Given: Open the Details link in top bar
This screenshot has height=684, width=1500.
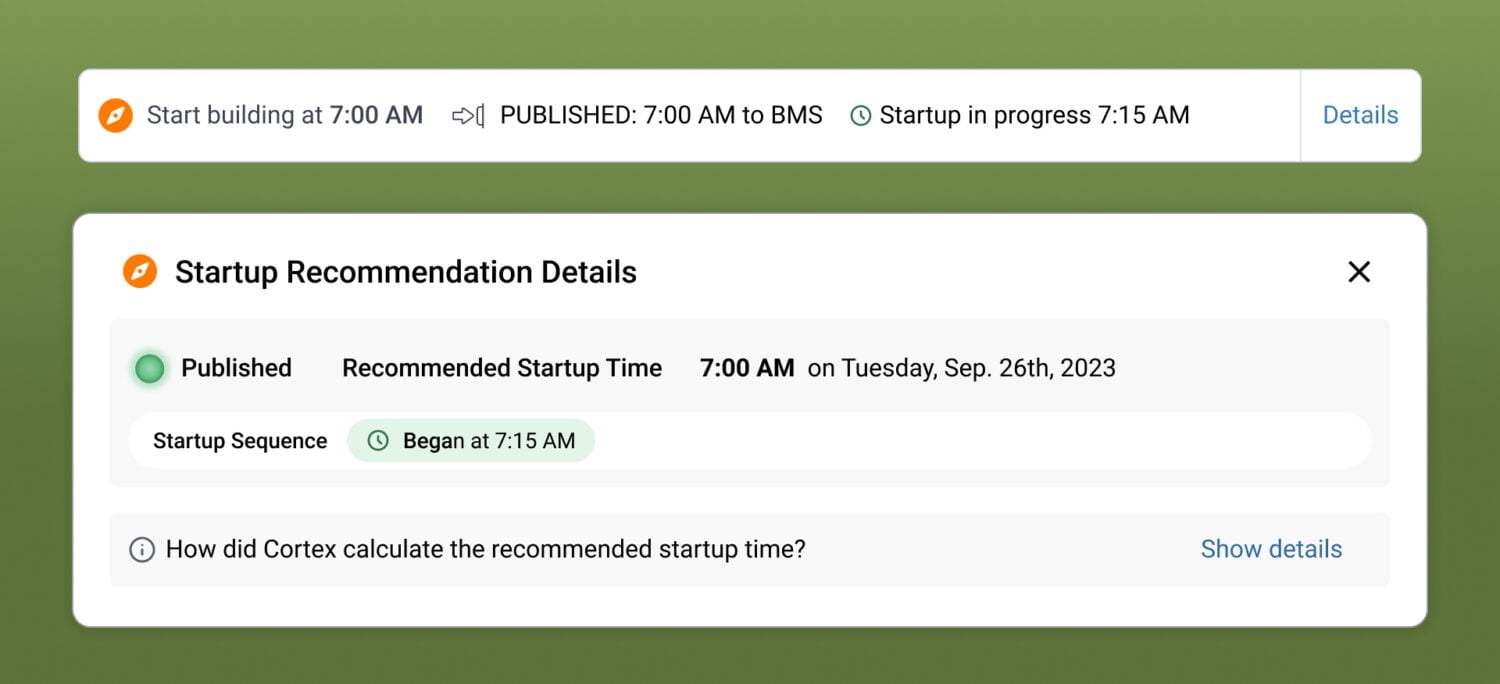Looking at the screenshot, I should (1360, 115).
